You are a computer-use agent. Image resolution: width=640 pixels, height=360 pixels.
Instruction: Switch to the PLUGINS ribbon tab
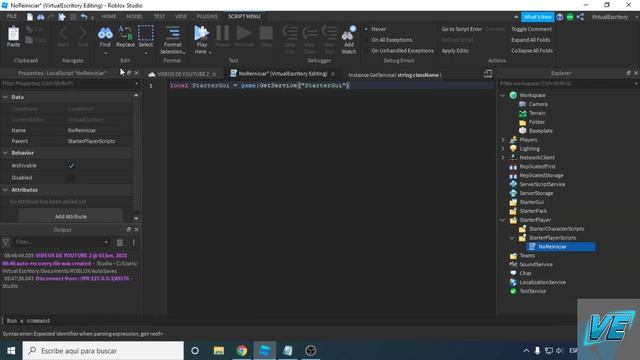[x=207, y=17]
